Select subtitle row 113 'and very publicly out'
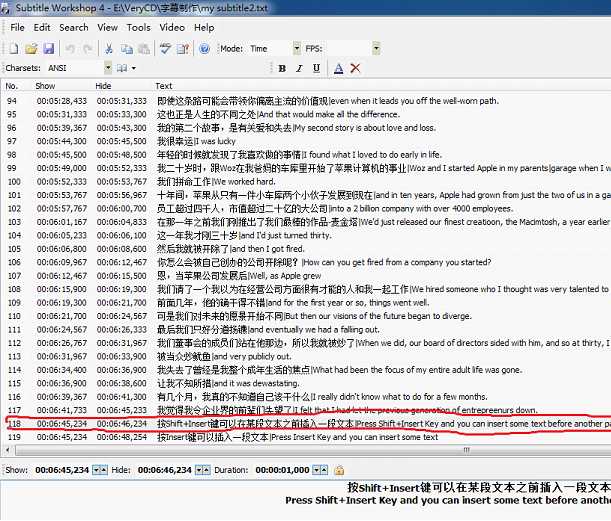The width and height of the screenshot is (611, 521). (x=307, y=356)
